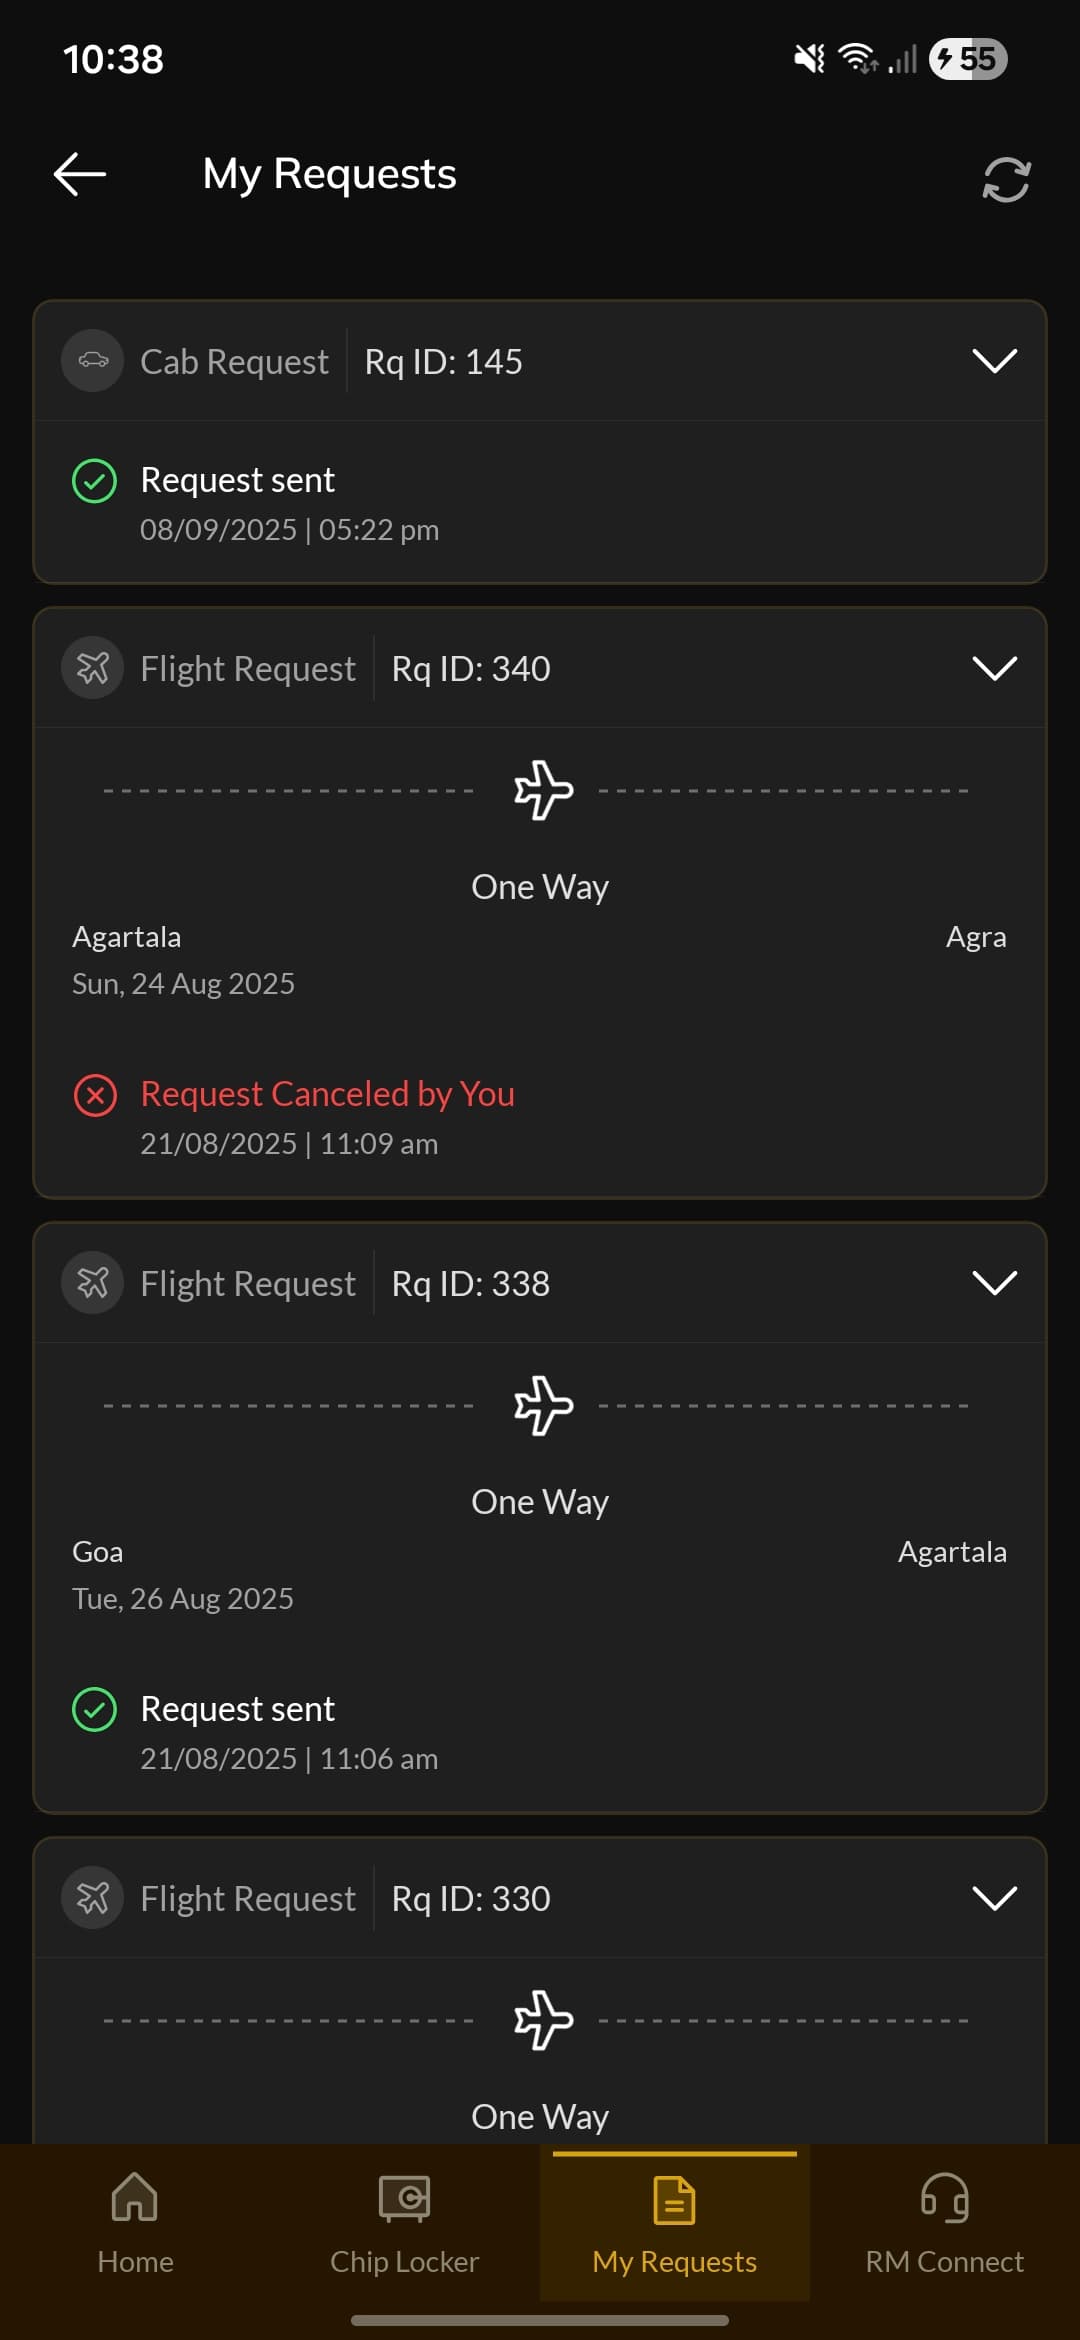Collapse the Cab Request 145 card

993,361
